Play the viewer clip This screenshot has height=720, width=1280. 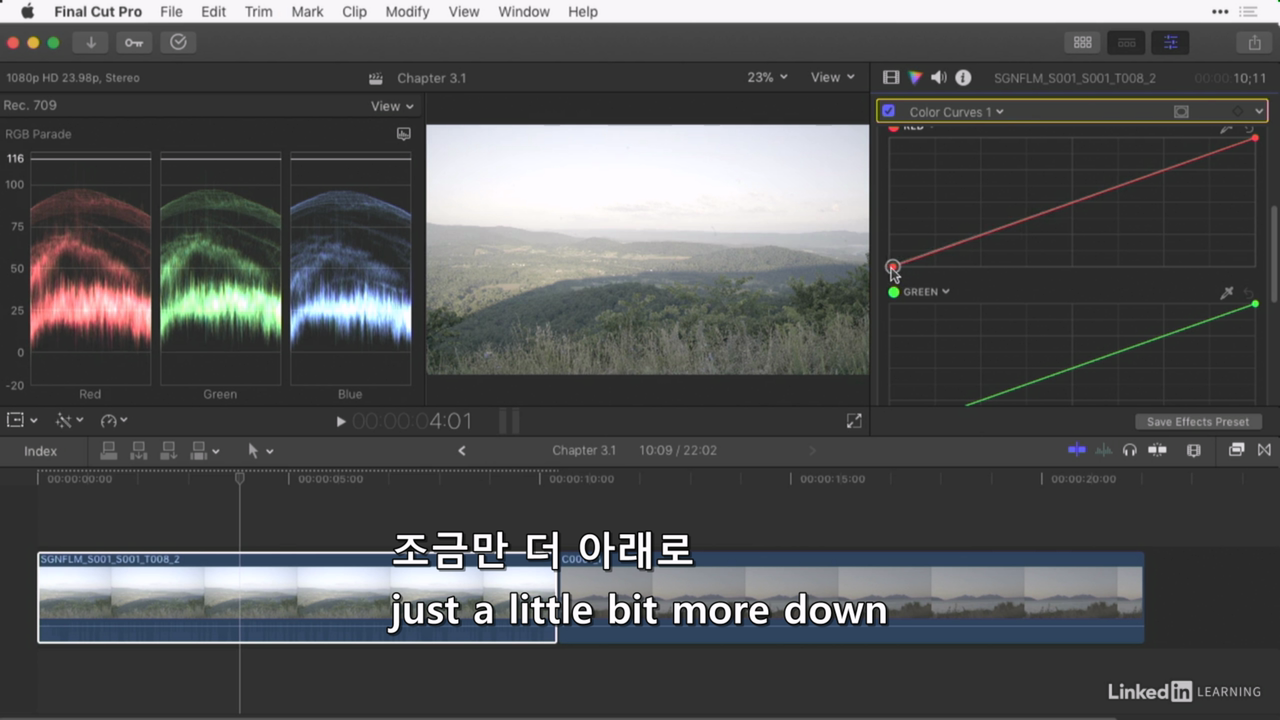[341, 422]
